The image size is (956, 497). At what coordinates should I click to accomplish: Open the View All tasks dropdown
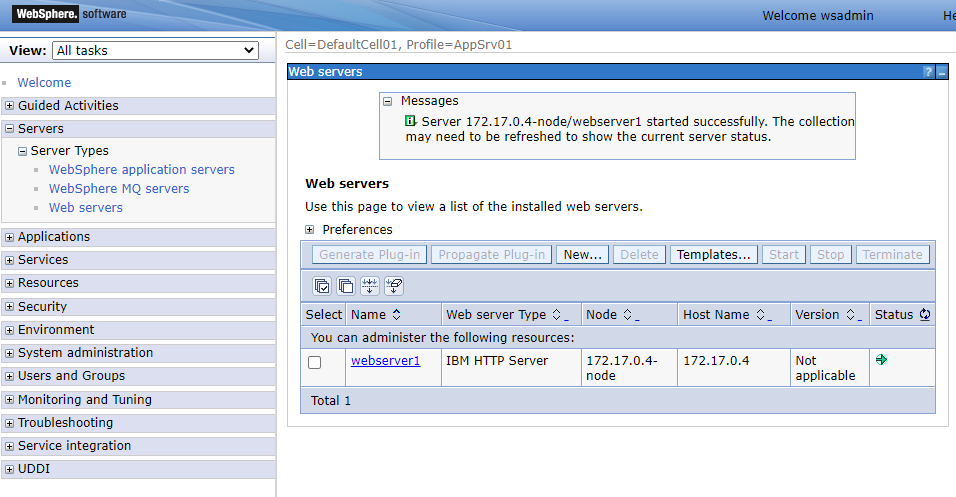[x=155, y=51]
